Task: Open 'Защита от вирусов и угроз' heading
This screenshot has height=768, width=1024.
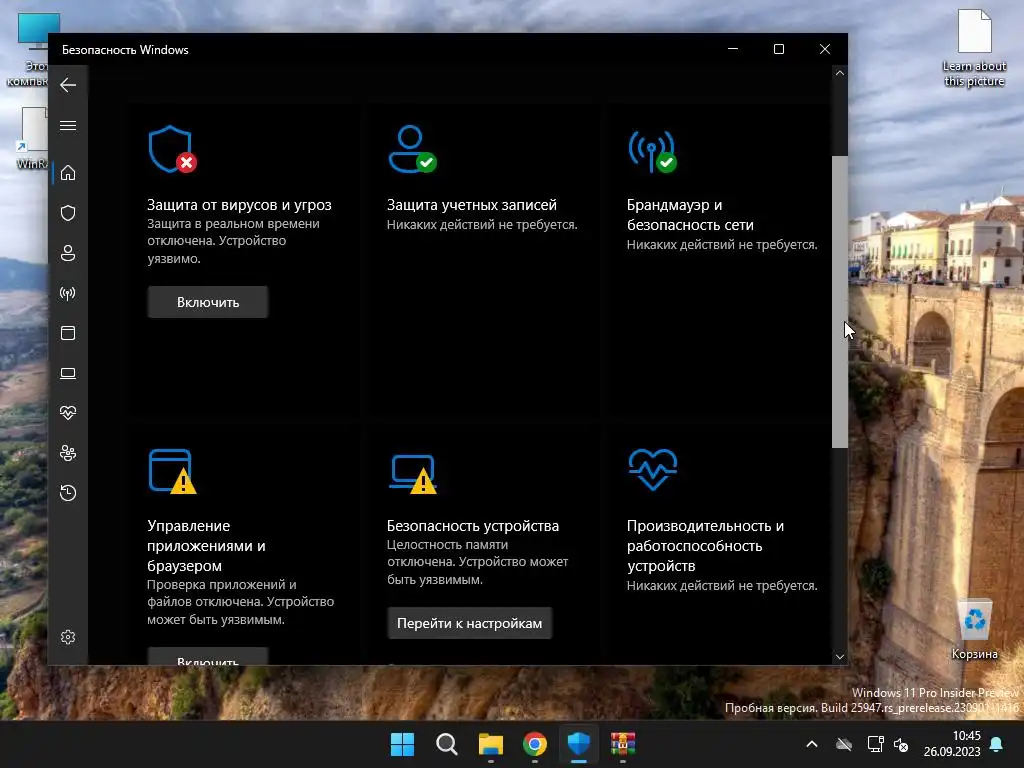Action: 239,205
